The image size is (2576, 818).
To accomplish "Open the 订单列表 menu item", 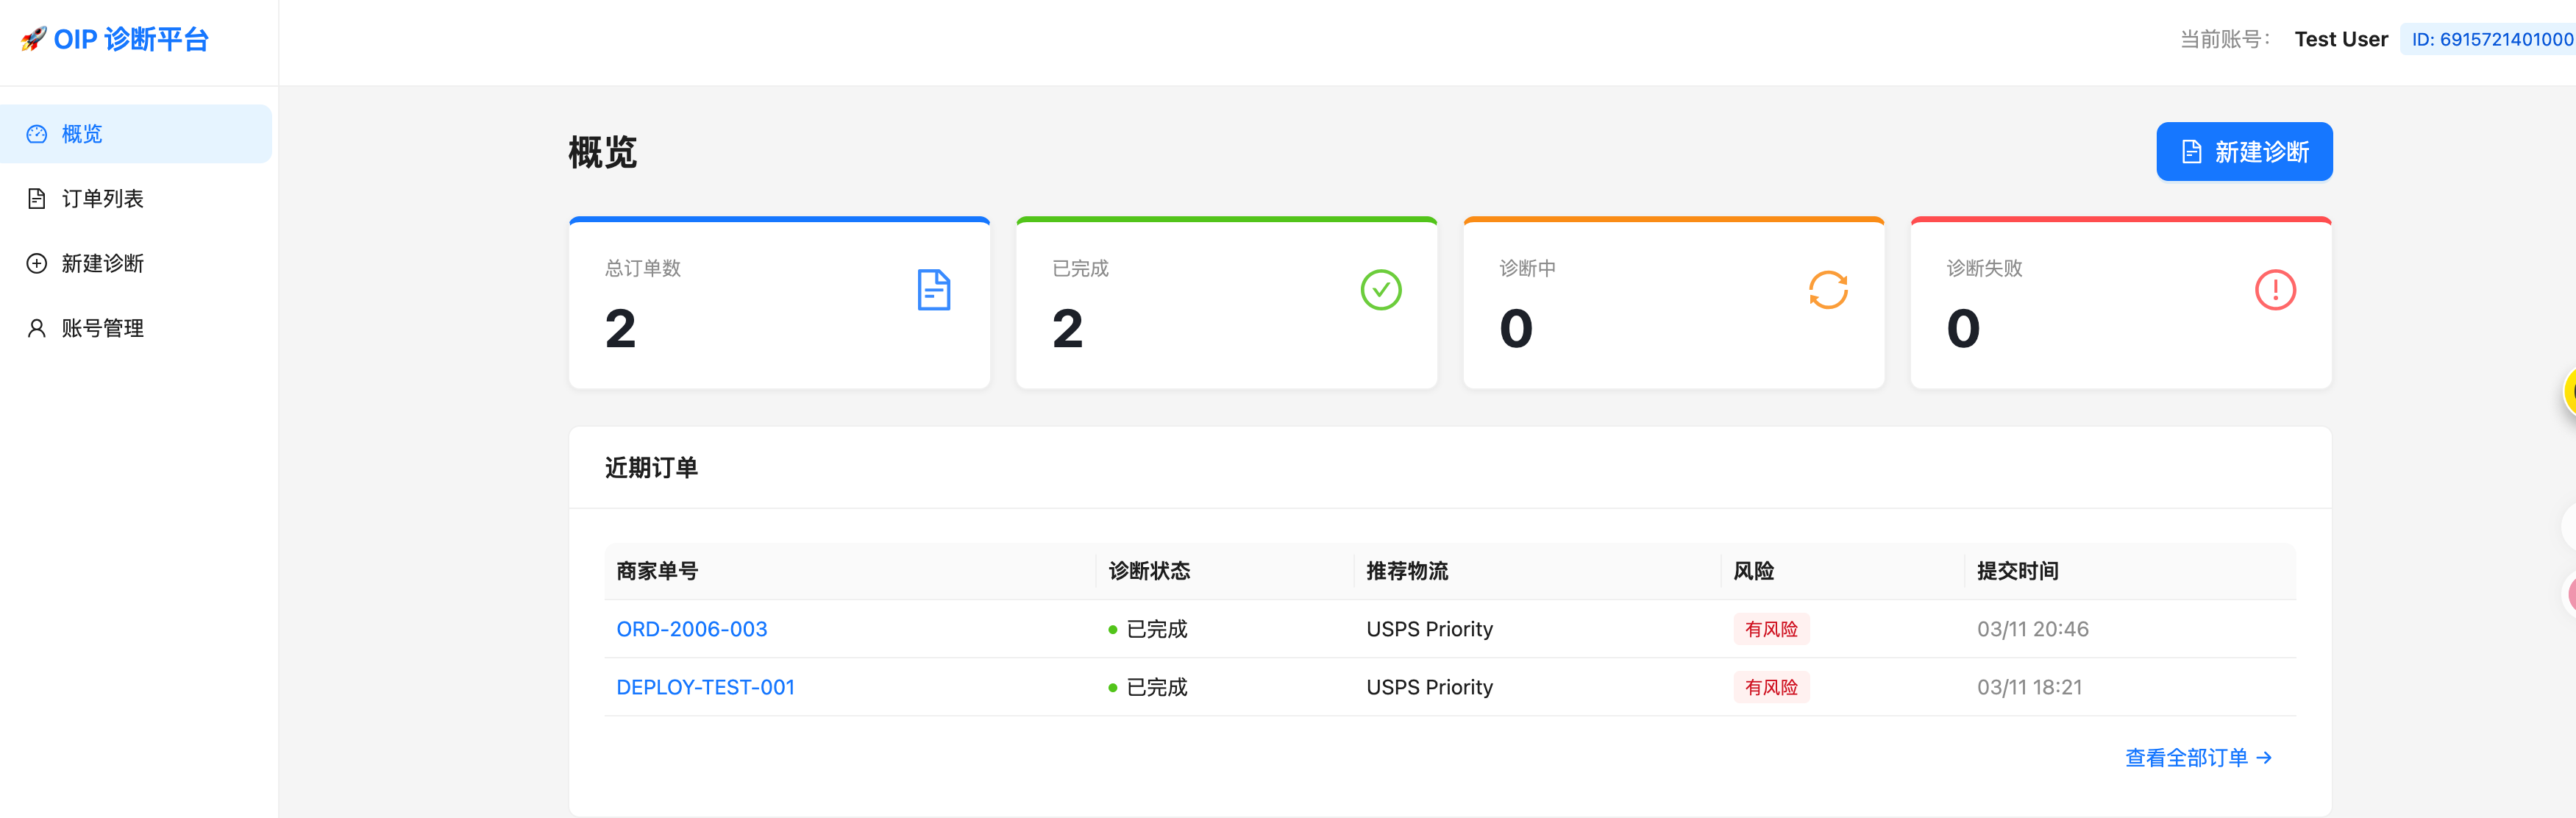I will 103,199.
